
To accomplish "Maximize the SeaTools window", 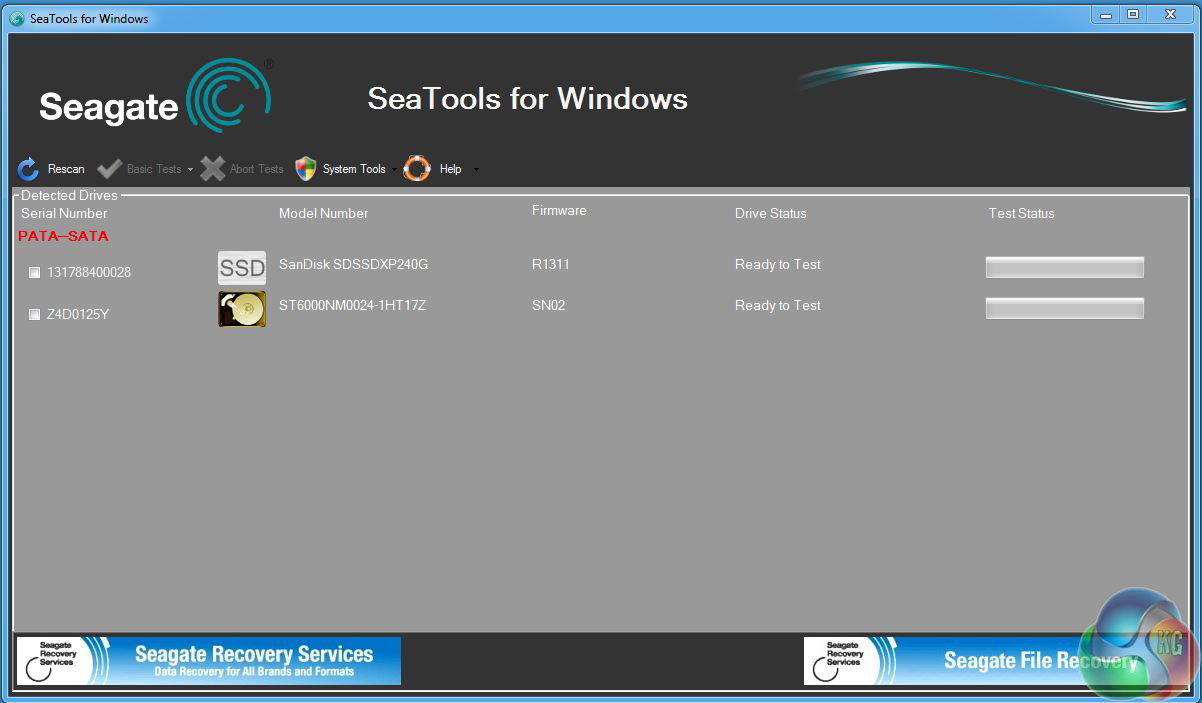I will pos(1133,14).
